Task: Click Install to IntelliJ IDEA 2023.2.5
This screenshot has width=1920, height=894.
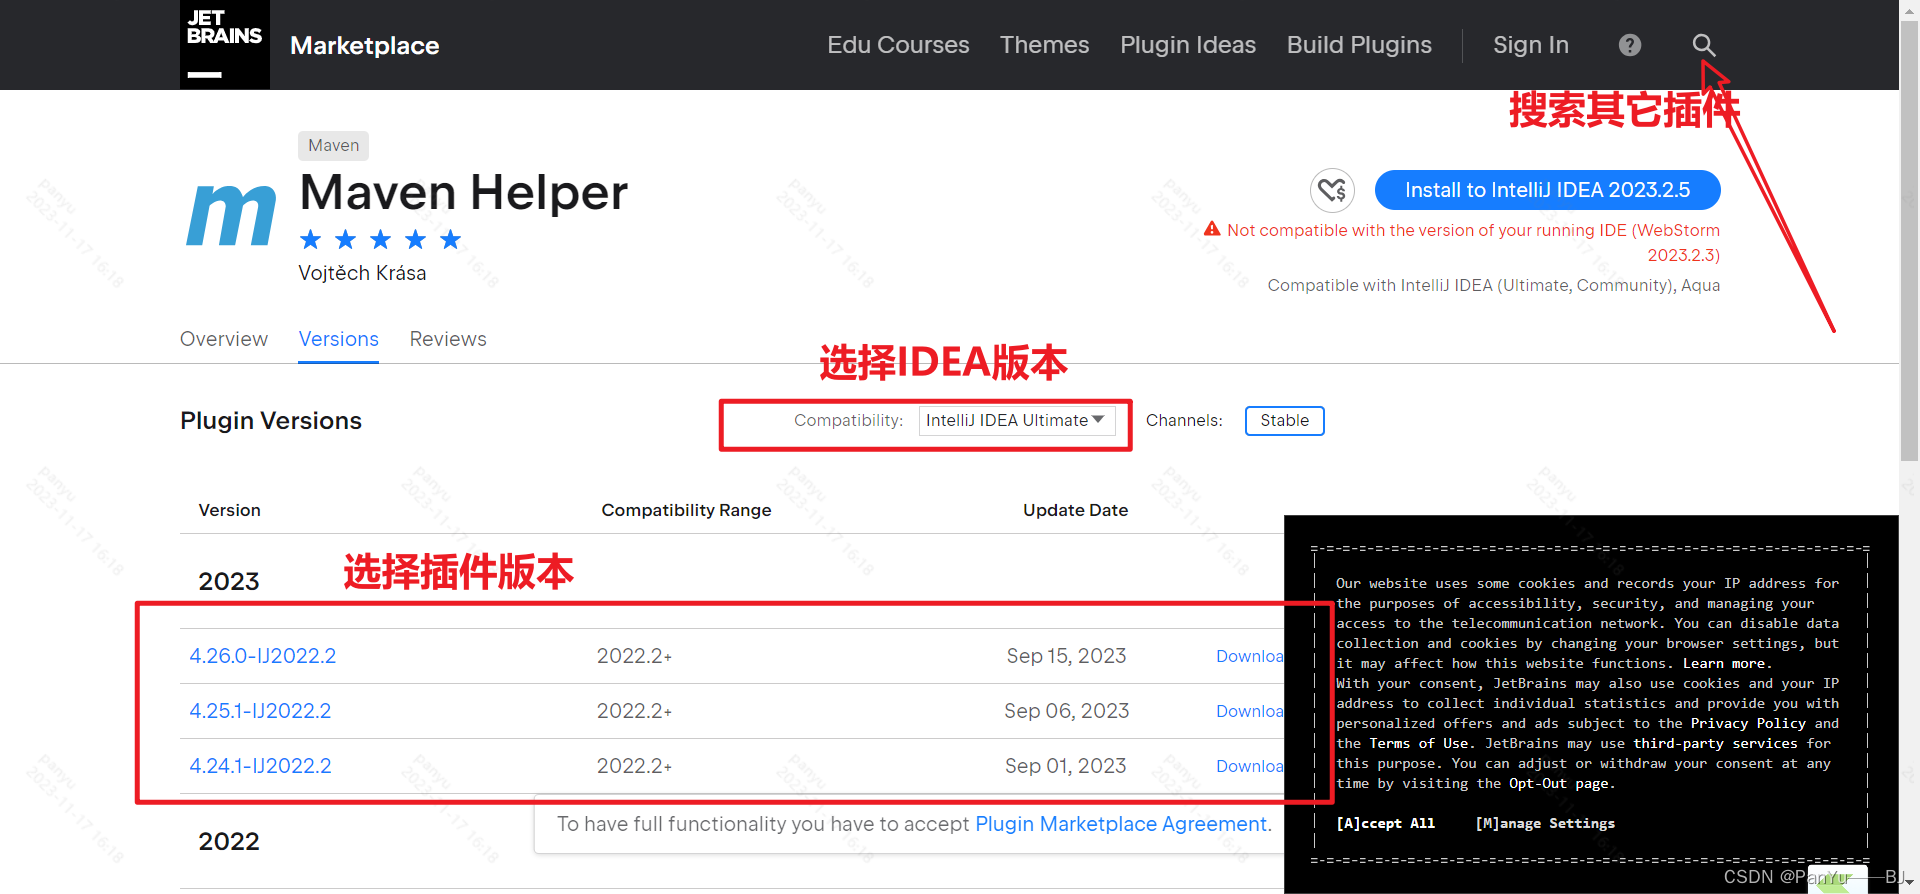Action: point(1547,190)
